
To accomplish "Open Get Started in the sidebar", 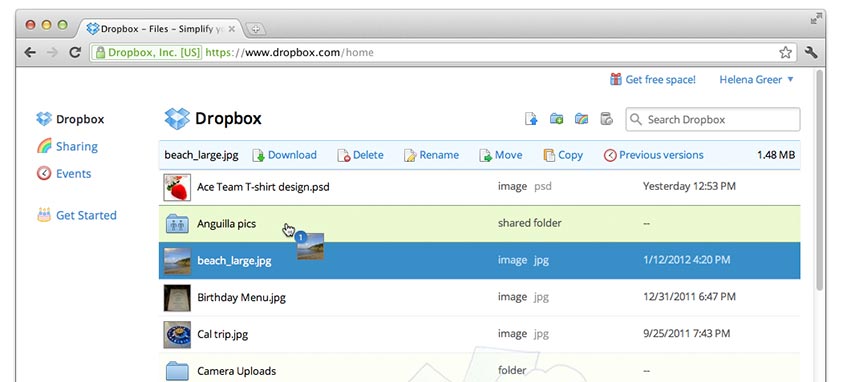I will (77, 215).
